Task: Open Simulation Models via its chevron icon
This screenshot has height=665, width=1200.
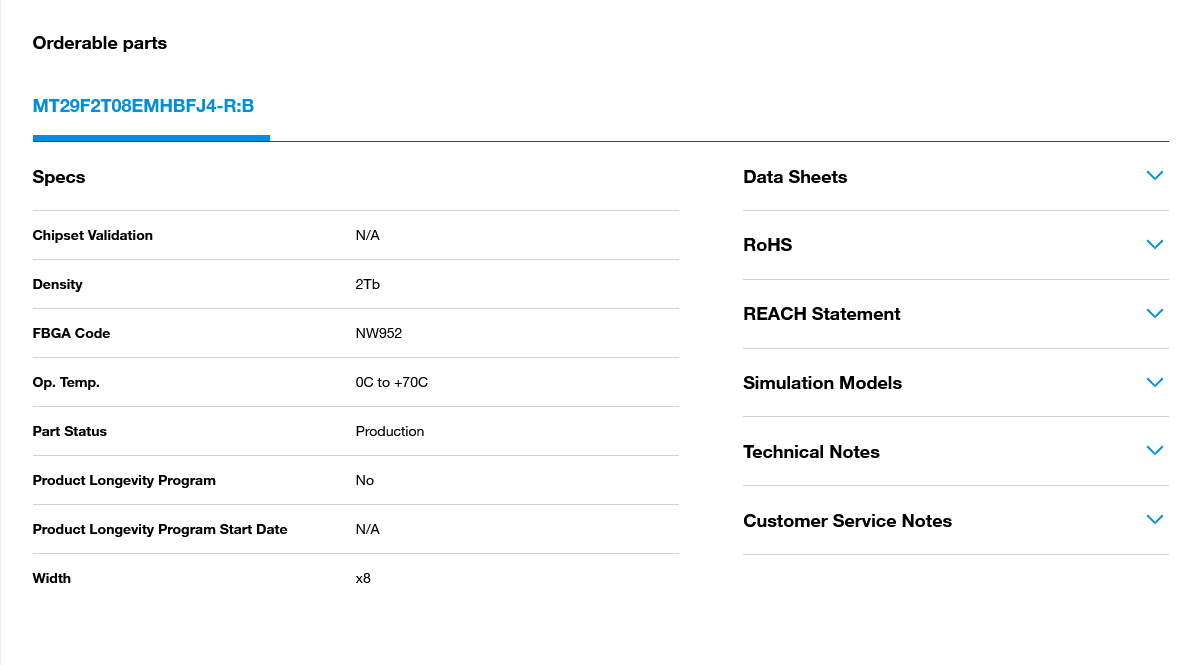Action: 1155,383
